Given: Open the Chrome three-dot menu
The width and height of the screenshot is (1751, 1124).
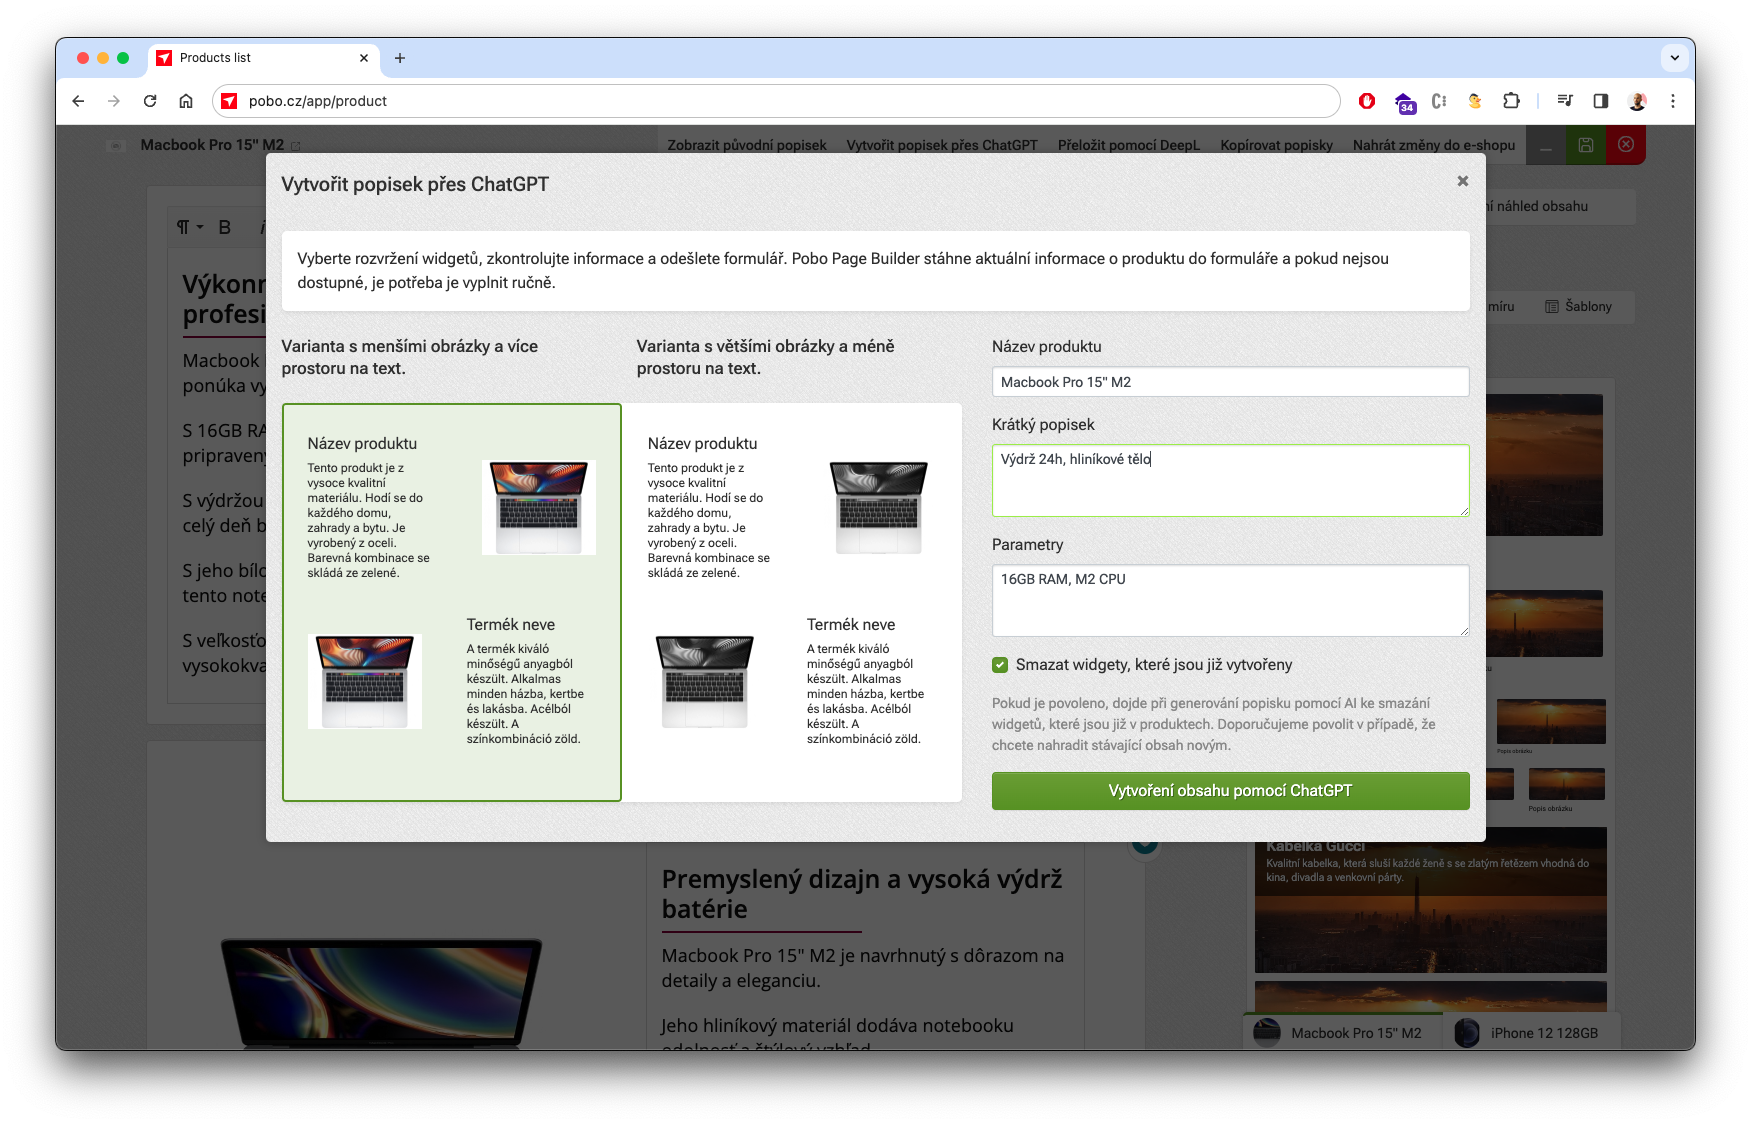Looking at the screenshot, I should (x=1673, y=101).
